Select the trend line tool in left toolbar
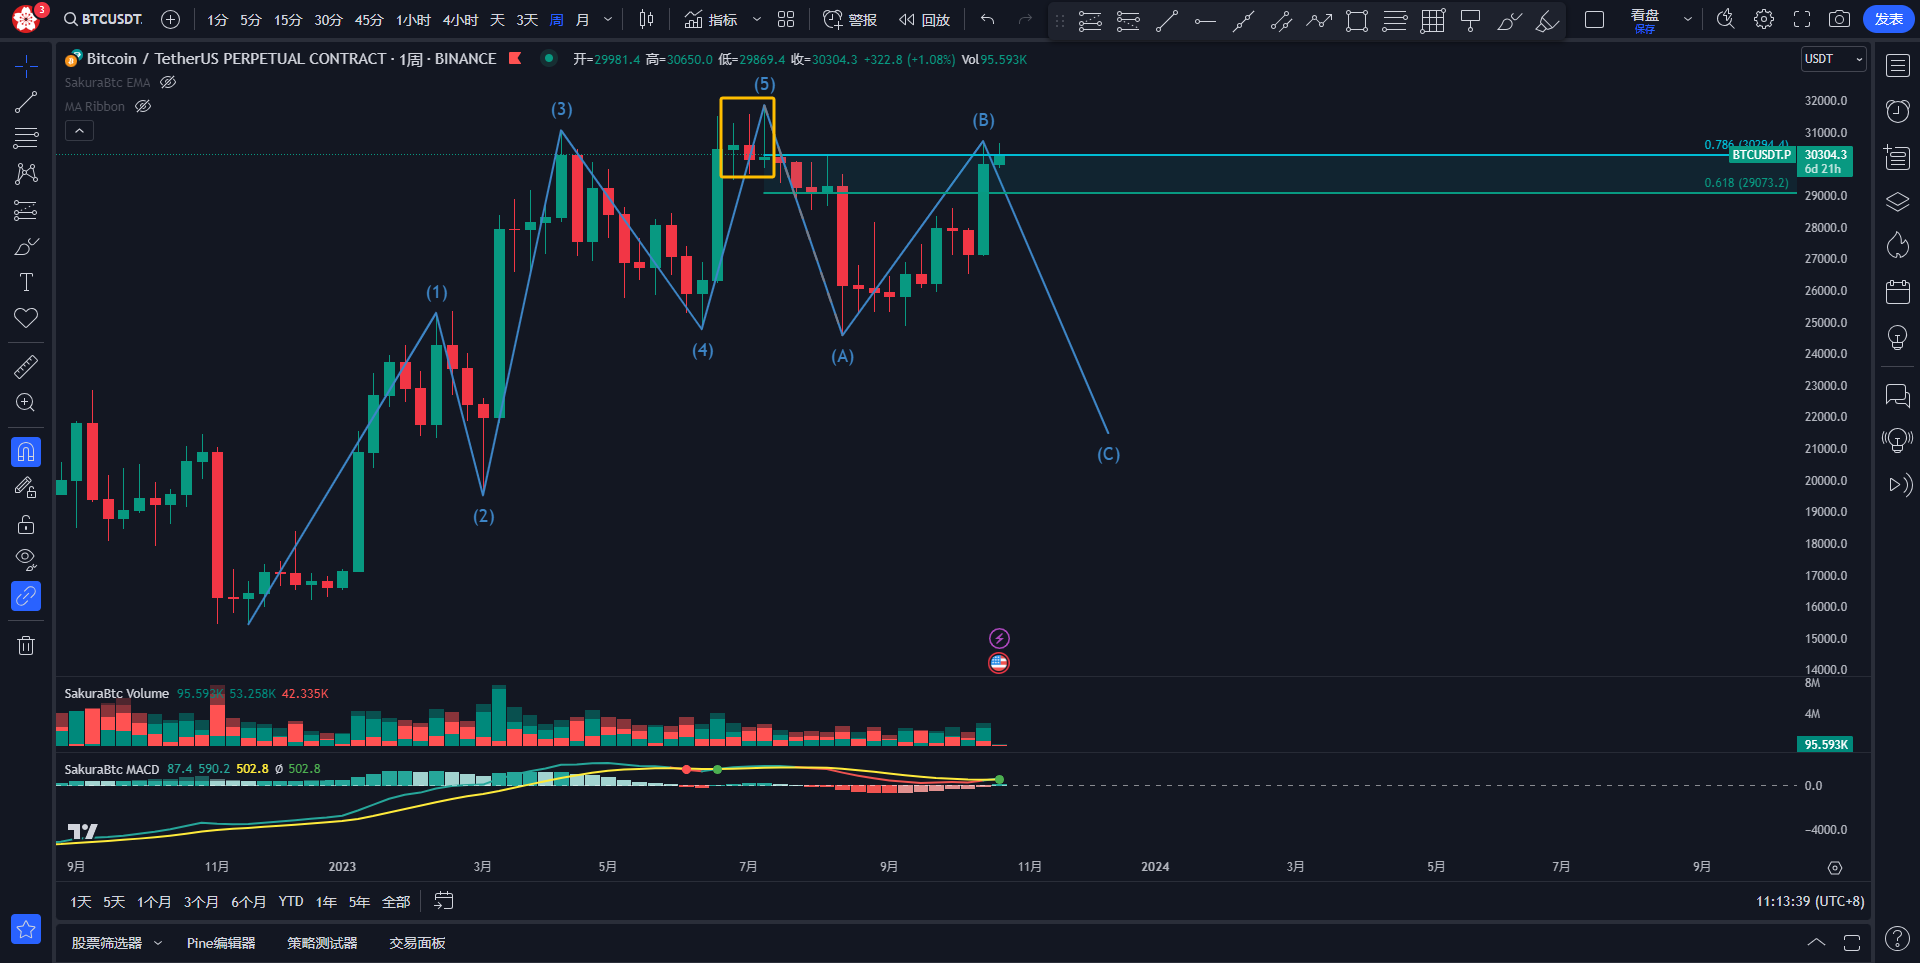The width and height of the screenshot is (1920, 963). pos(26,102)
